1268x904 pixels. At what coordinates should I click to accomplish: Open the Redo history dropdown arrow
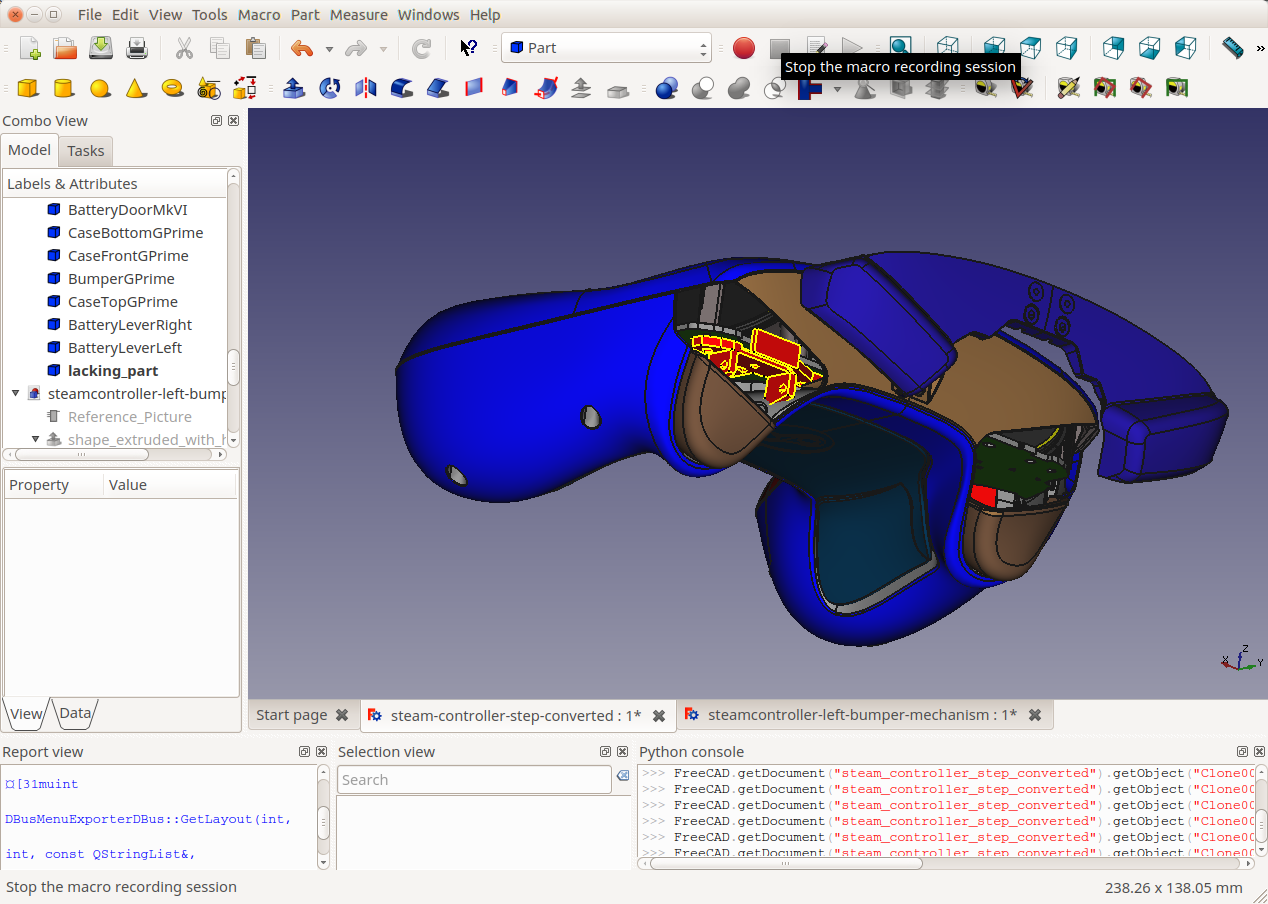383,48
